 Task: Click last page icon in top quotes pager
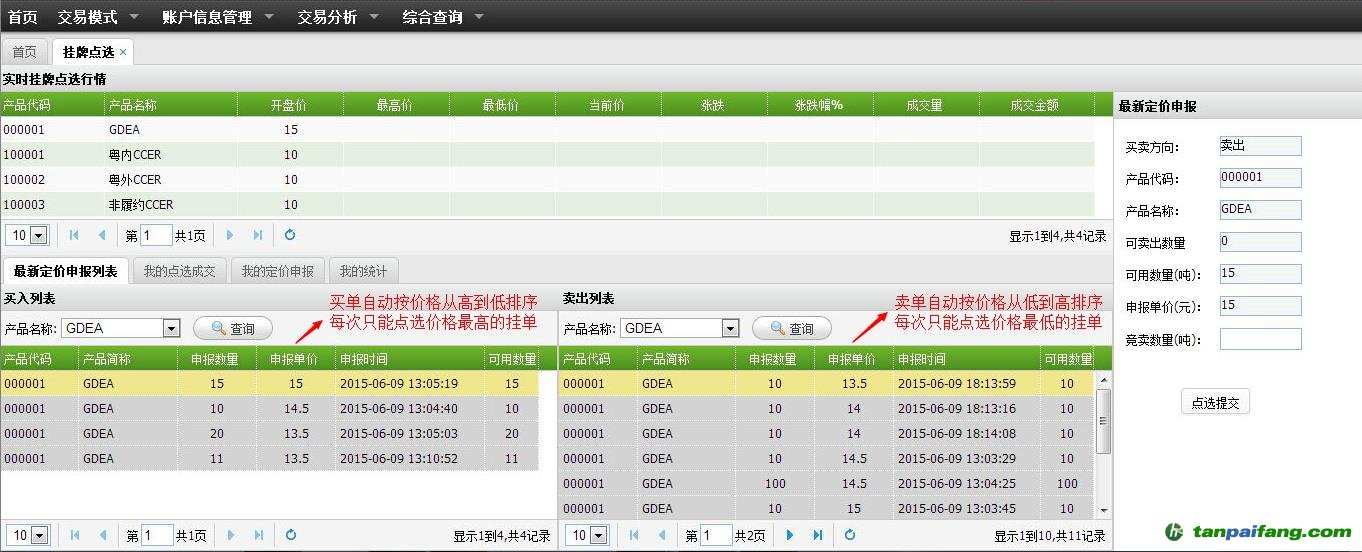click(258, 235)
